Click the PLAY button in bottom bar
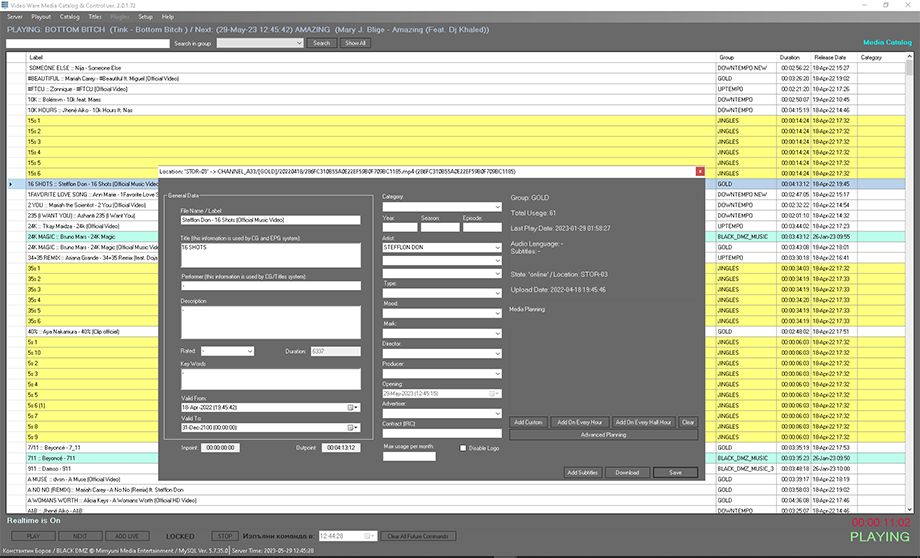Viewport: 920px width, 558px height. [33, 536]
